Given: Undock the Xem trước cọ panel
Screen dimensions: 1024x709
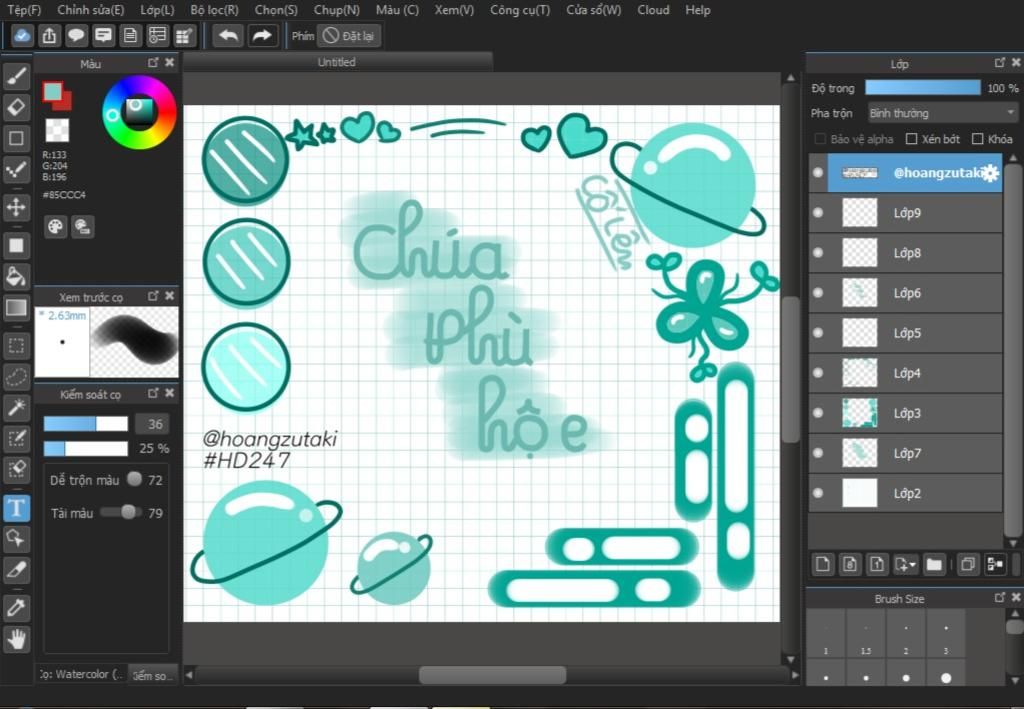Looking at the screenshot, I should click(153, 296).
